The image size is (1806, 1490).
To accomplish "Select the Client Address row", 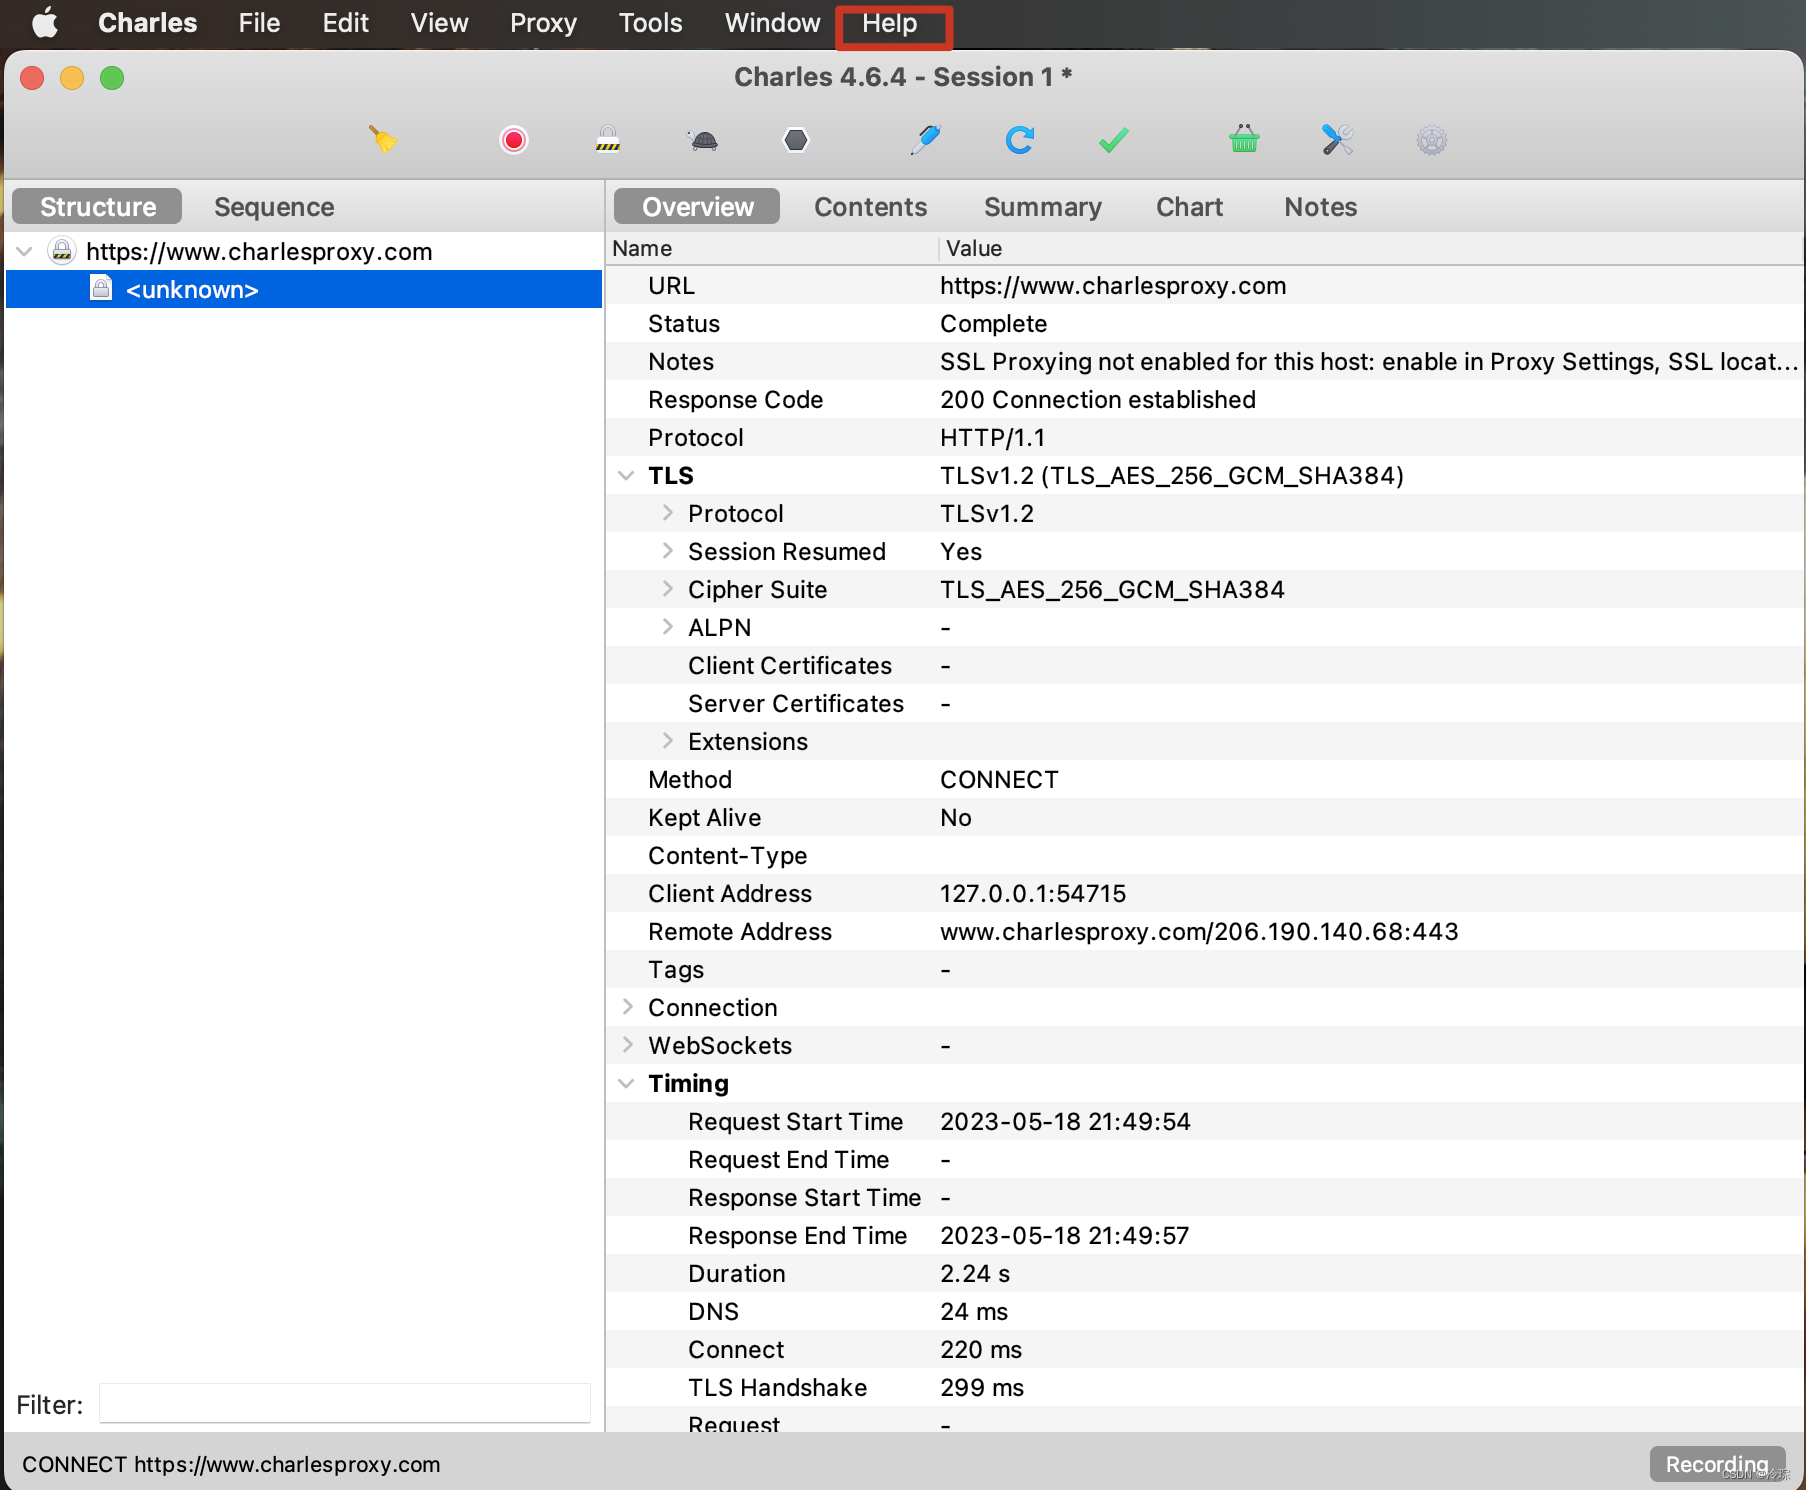I will 1205,893.
